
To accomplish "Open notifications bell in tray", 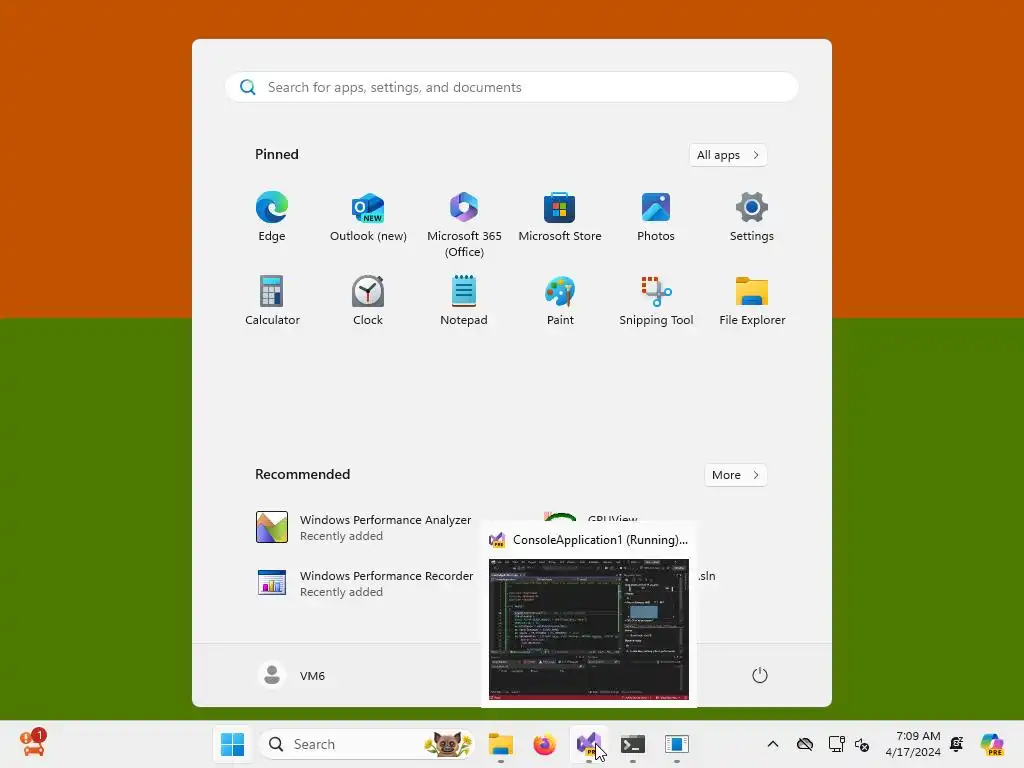I will coord(957,744).
